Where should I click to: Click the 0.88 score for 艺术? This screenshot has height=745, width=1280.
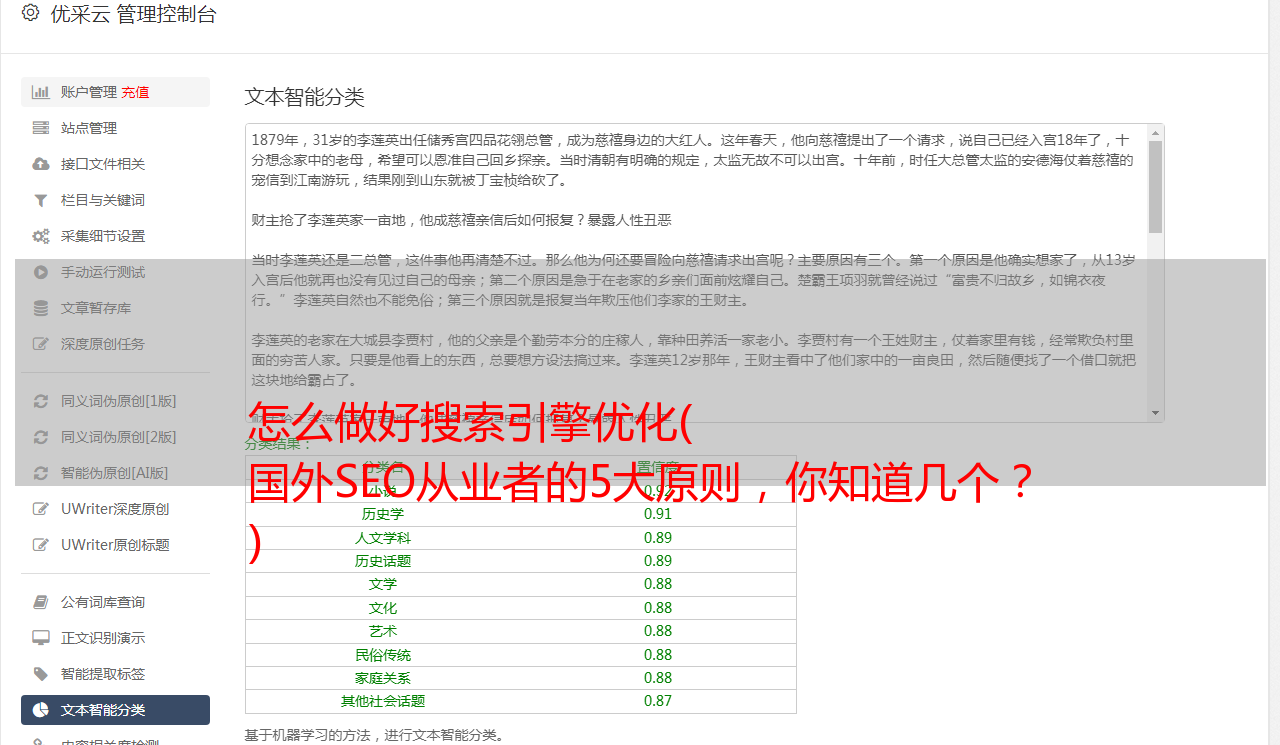[658, 631]
